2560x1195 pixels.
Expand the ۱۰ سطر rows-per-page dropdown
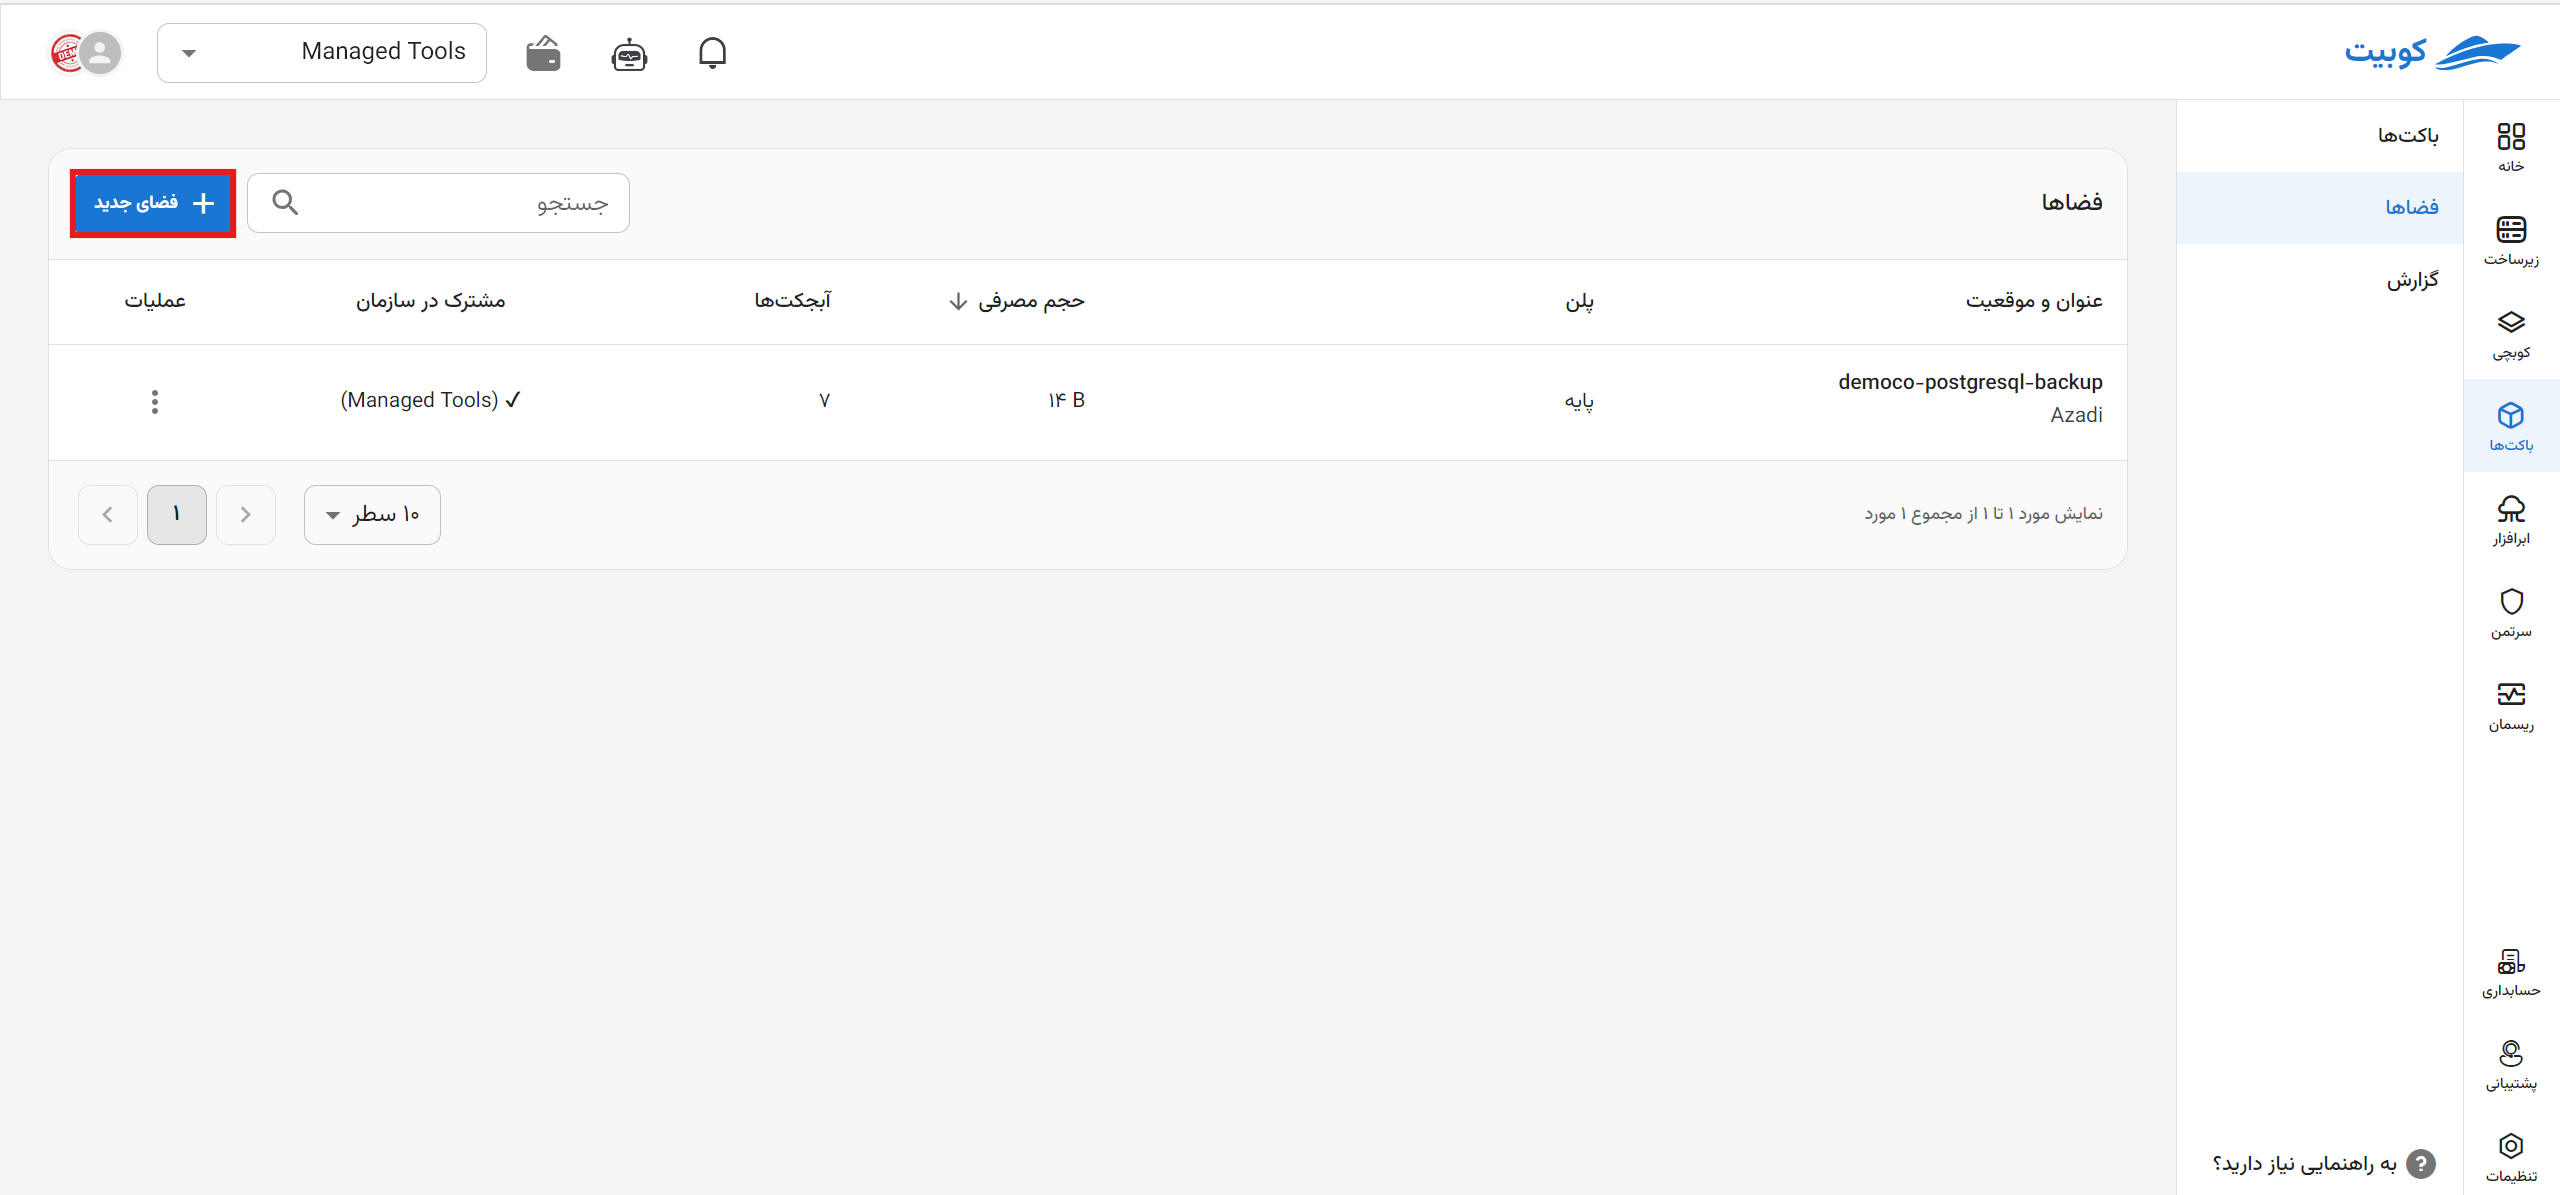(x=372, y=515)
